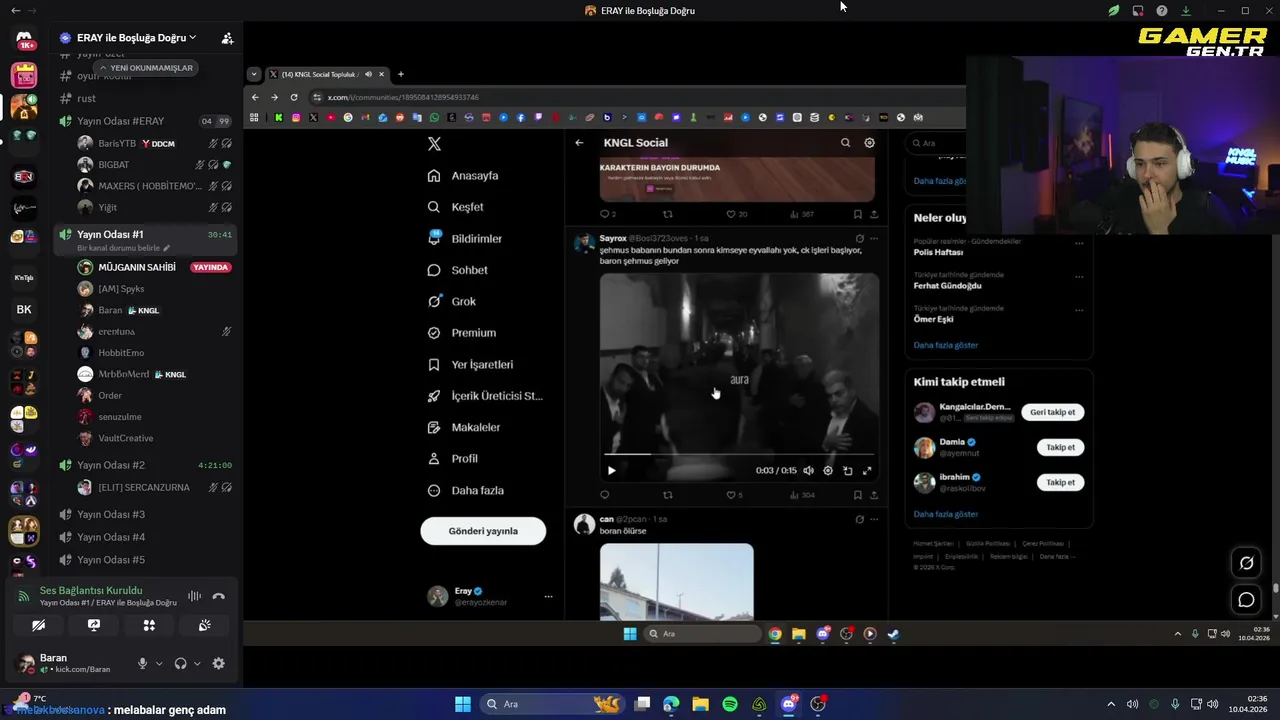Enter video fullscreen mode
1280x720 pixels.
click(867, 471)
